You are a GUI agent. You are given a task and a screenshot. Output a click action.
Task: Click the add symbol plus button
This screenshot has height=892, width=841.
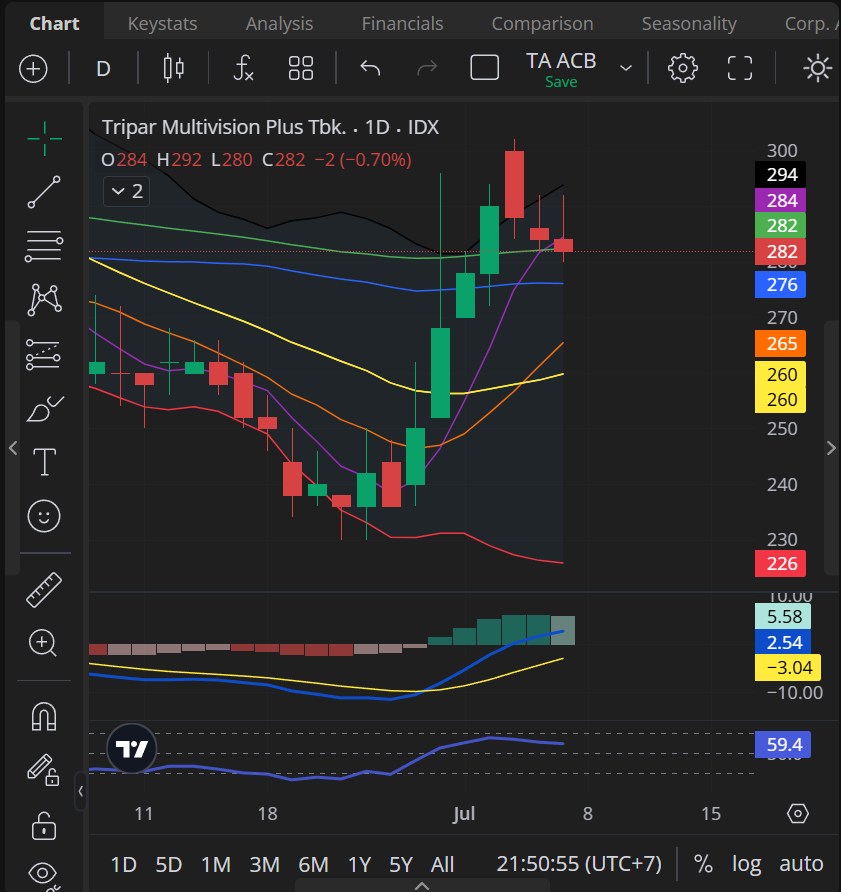pos(33,69)
